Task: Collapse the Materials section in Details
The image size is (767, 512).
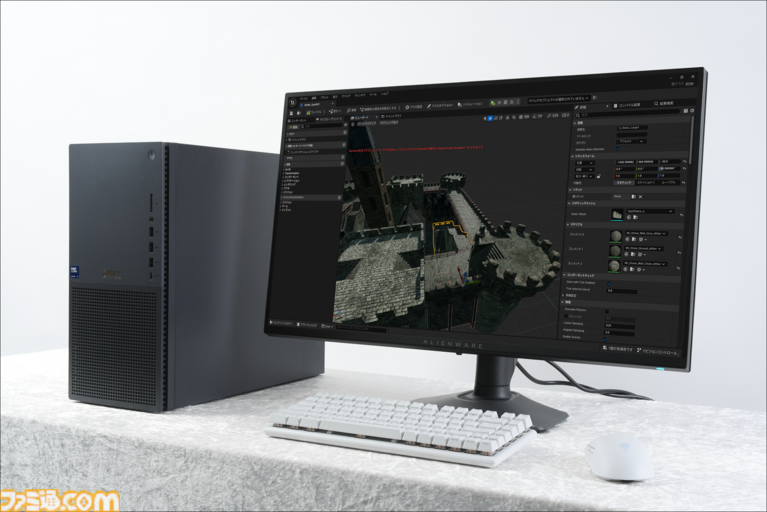Action: [568, 224]
